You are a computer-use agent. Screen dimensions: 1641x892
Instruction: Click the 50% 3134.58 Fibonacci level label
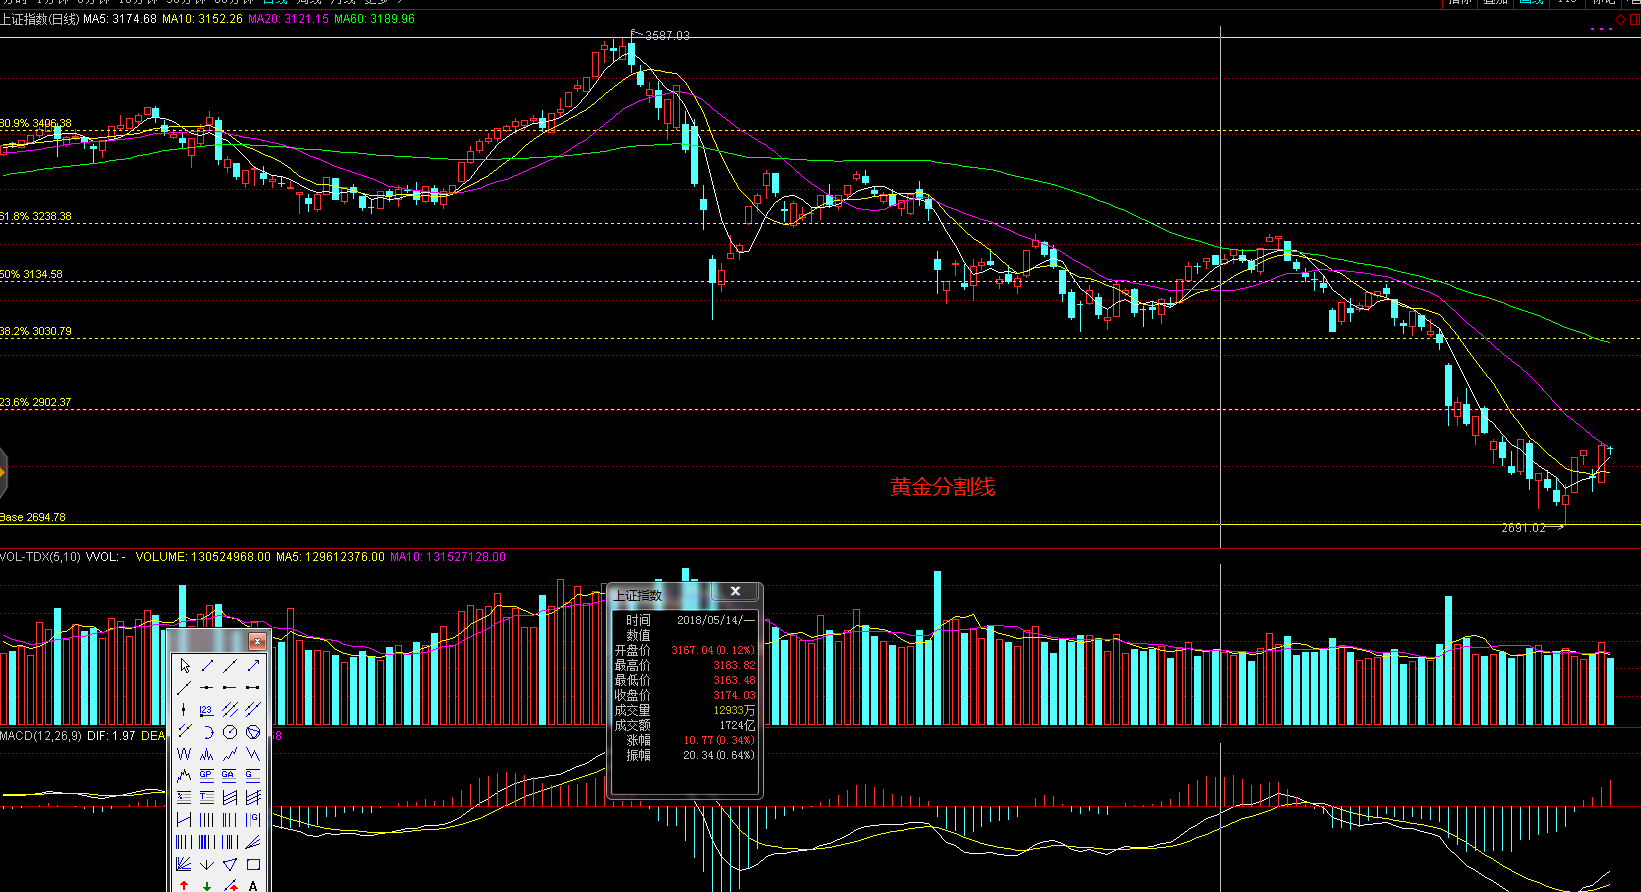coord(31,274)
